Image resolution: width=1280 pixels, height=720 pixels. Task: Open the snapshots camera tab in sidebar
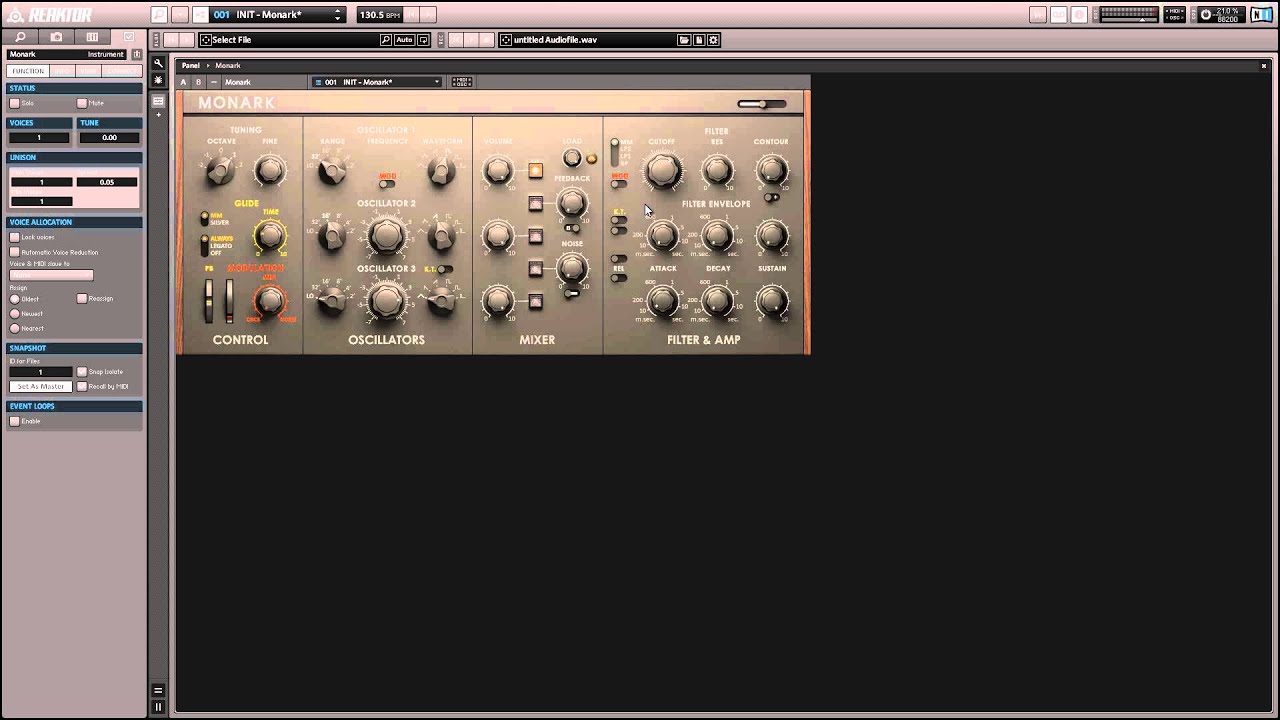click(x=57, y=37)
